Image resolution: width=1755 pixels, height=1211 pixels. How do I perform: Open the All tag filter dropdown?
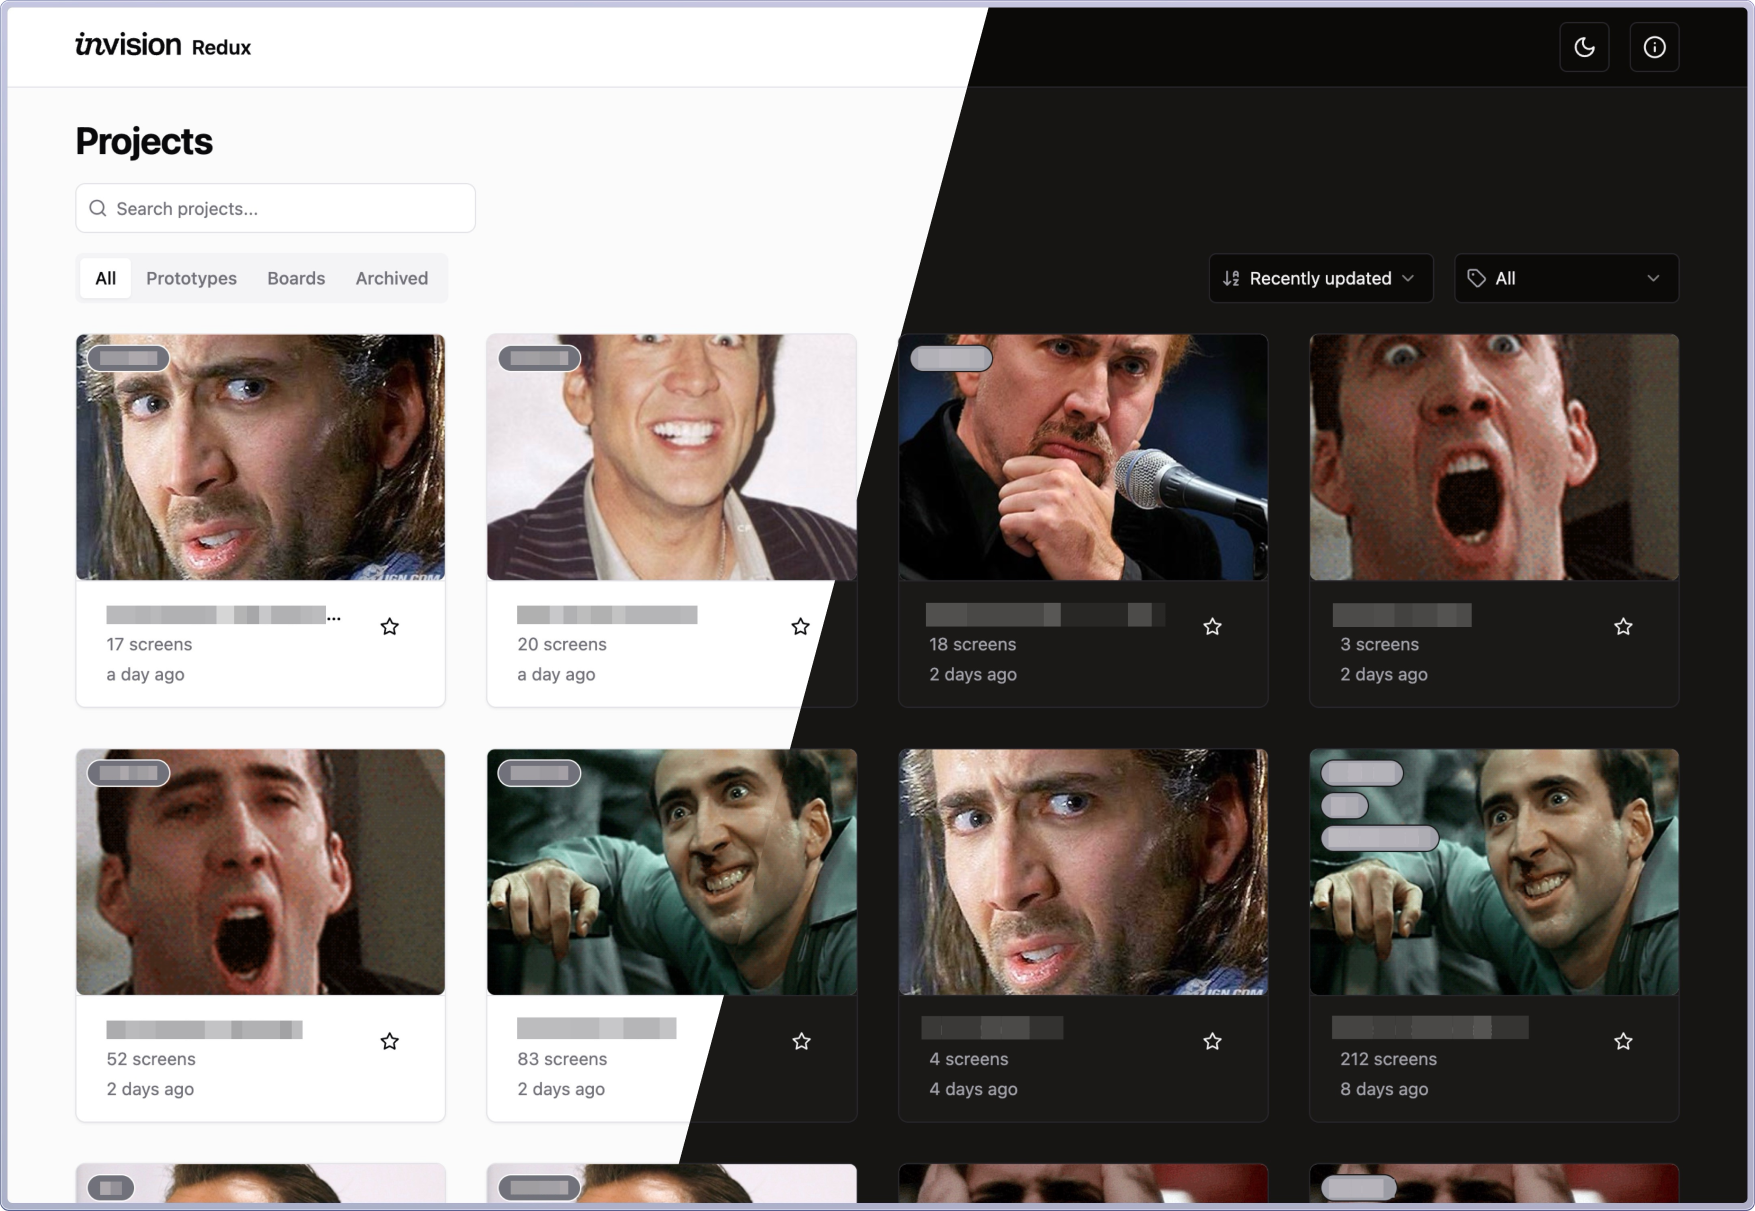click(1566, 278)
